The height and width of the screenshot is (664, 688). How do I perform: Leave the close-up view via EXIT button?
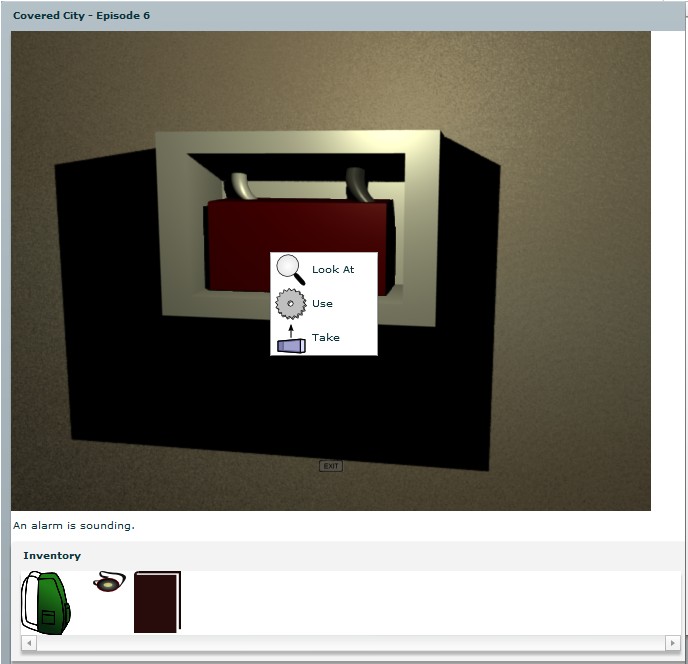click(331, 466)
